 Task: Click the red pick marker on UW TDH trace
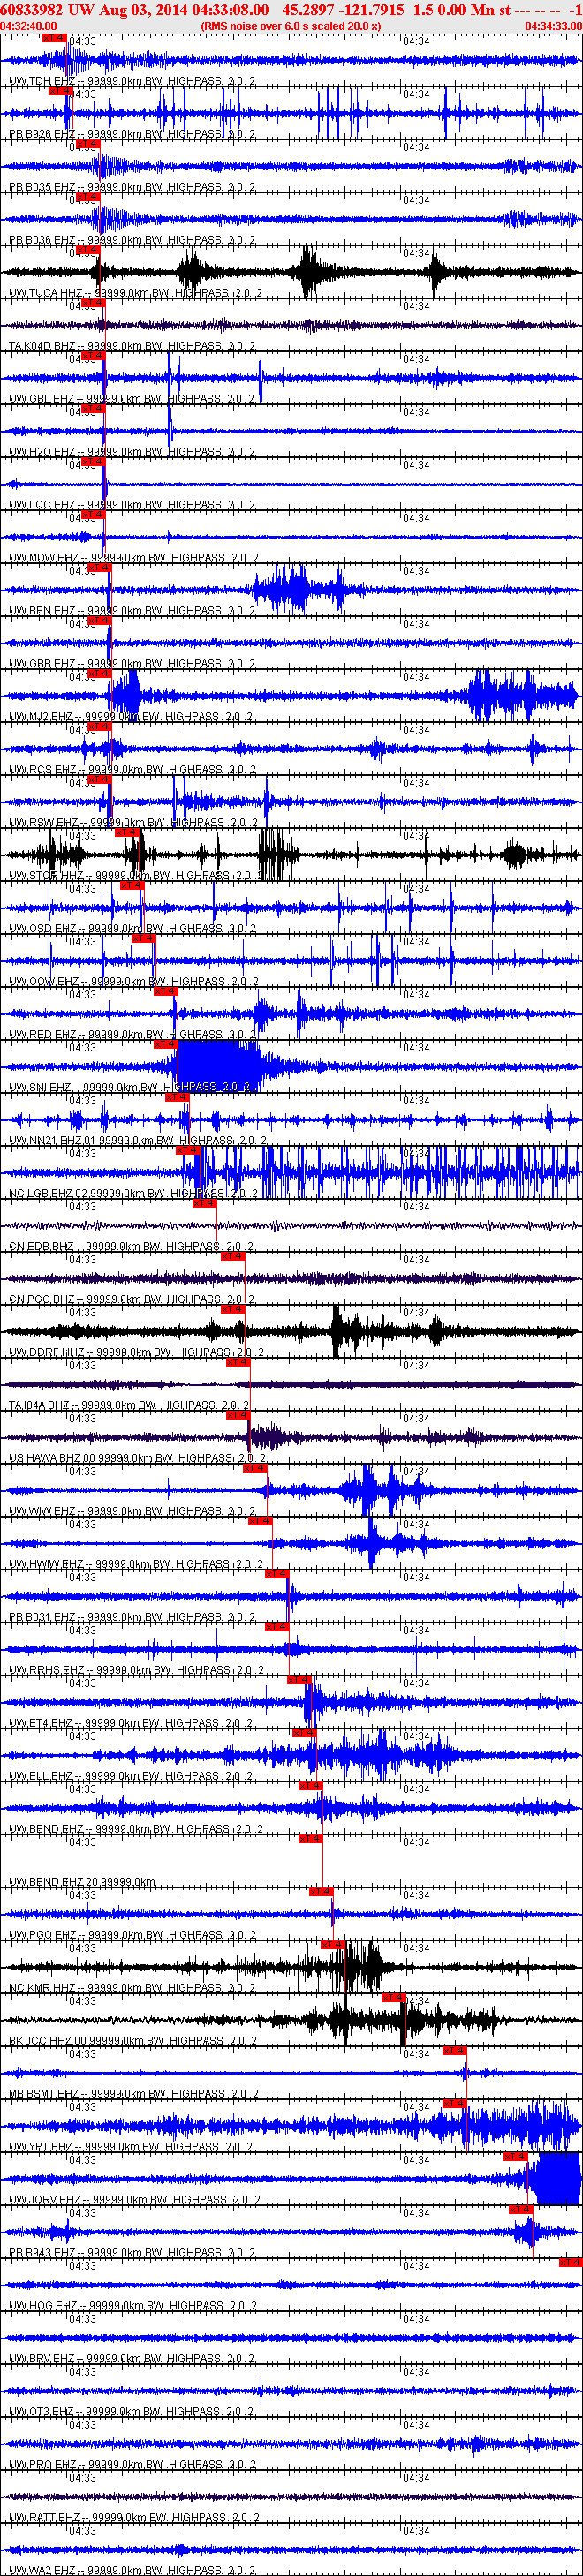click(x=54, y=37)
